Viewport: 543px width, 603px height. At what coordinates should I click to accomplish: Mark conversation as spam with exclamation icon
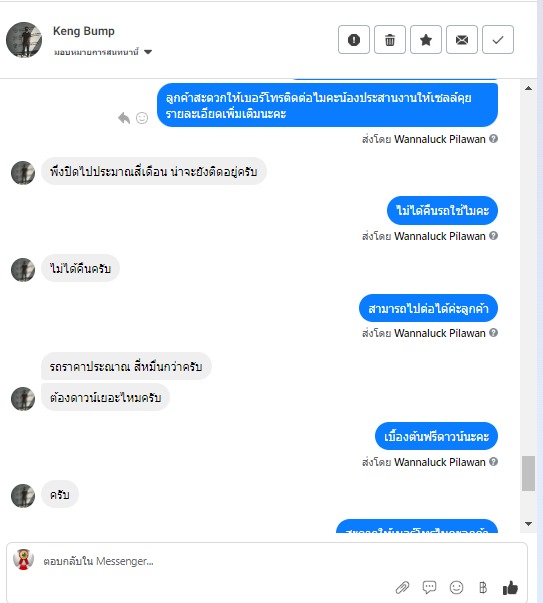click(x=354, y=40)
